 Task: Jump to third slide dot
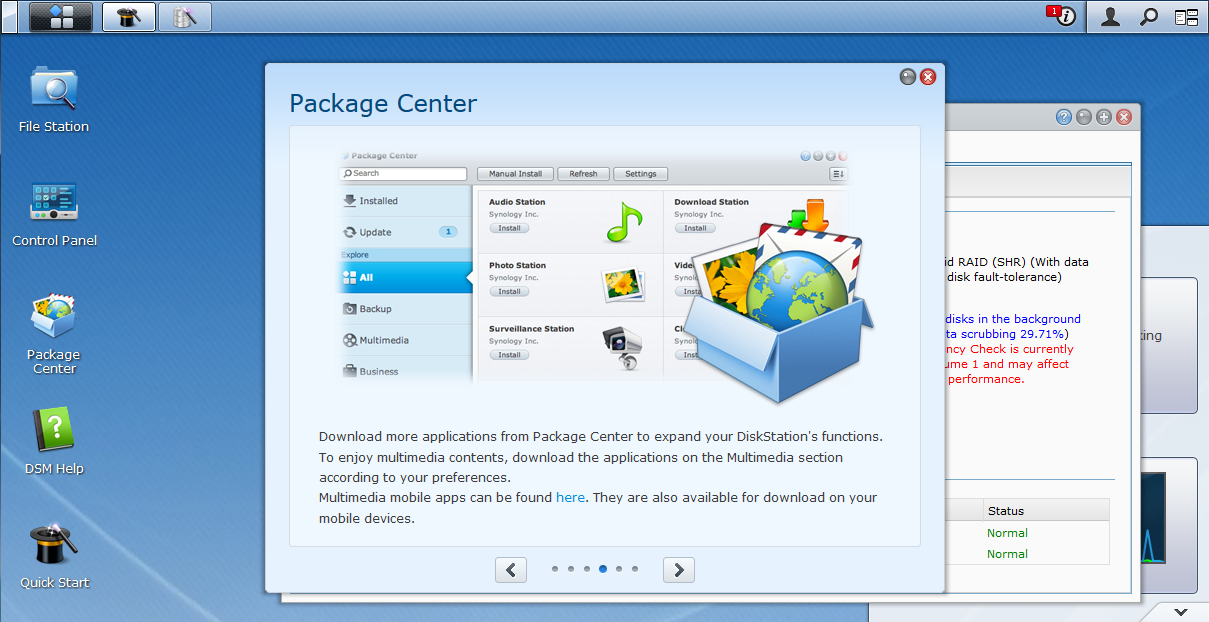click(587, 569)
